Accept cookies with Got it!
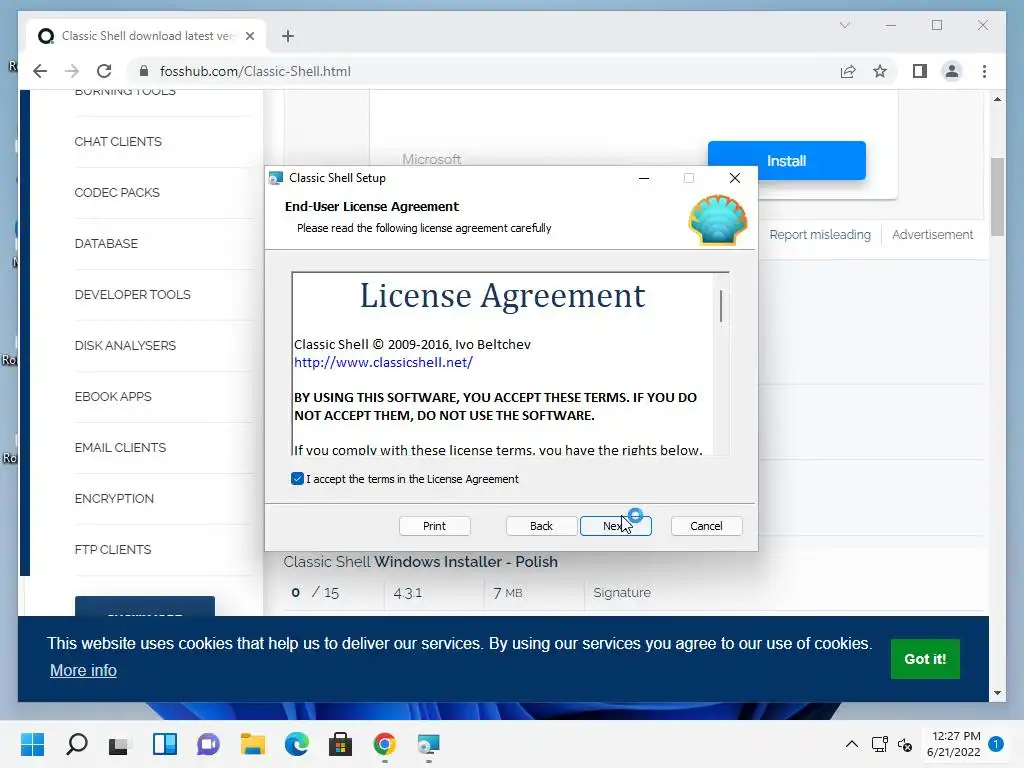The image size is (1024, 768). (925, 659)
